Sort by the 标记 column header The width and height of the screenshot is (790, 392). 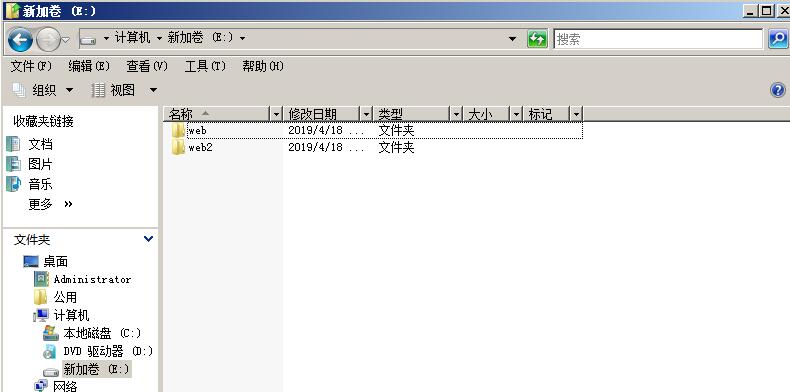click(x=546, y=114)
